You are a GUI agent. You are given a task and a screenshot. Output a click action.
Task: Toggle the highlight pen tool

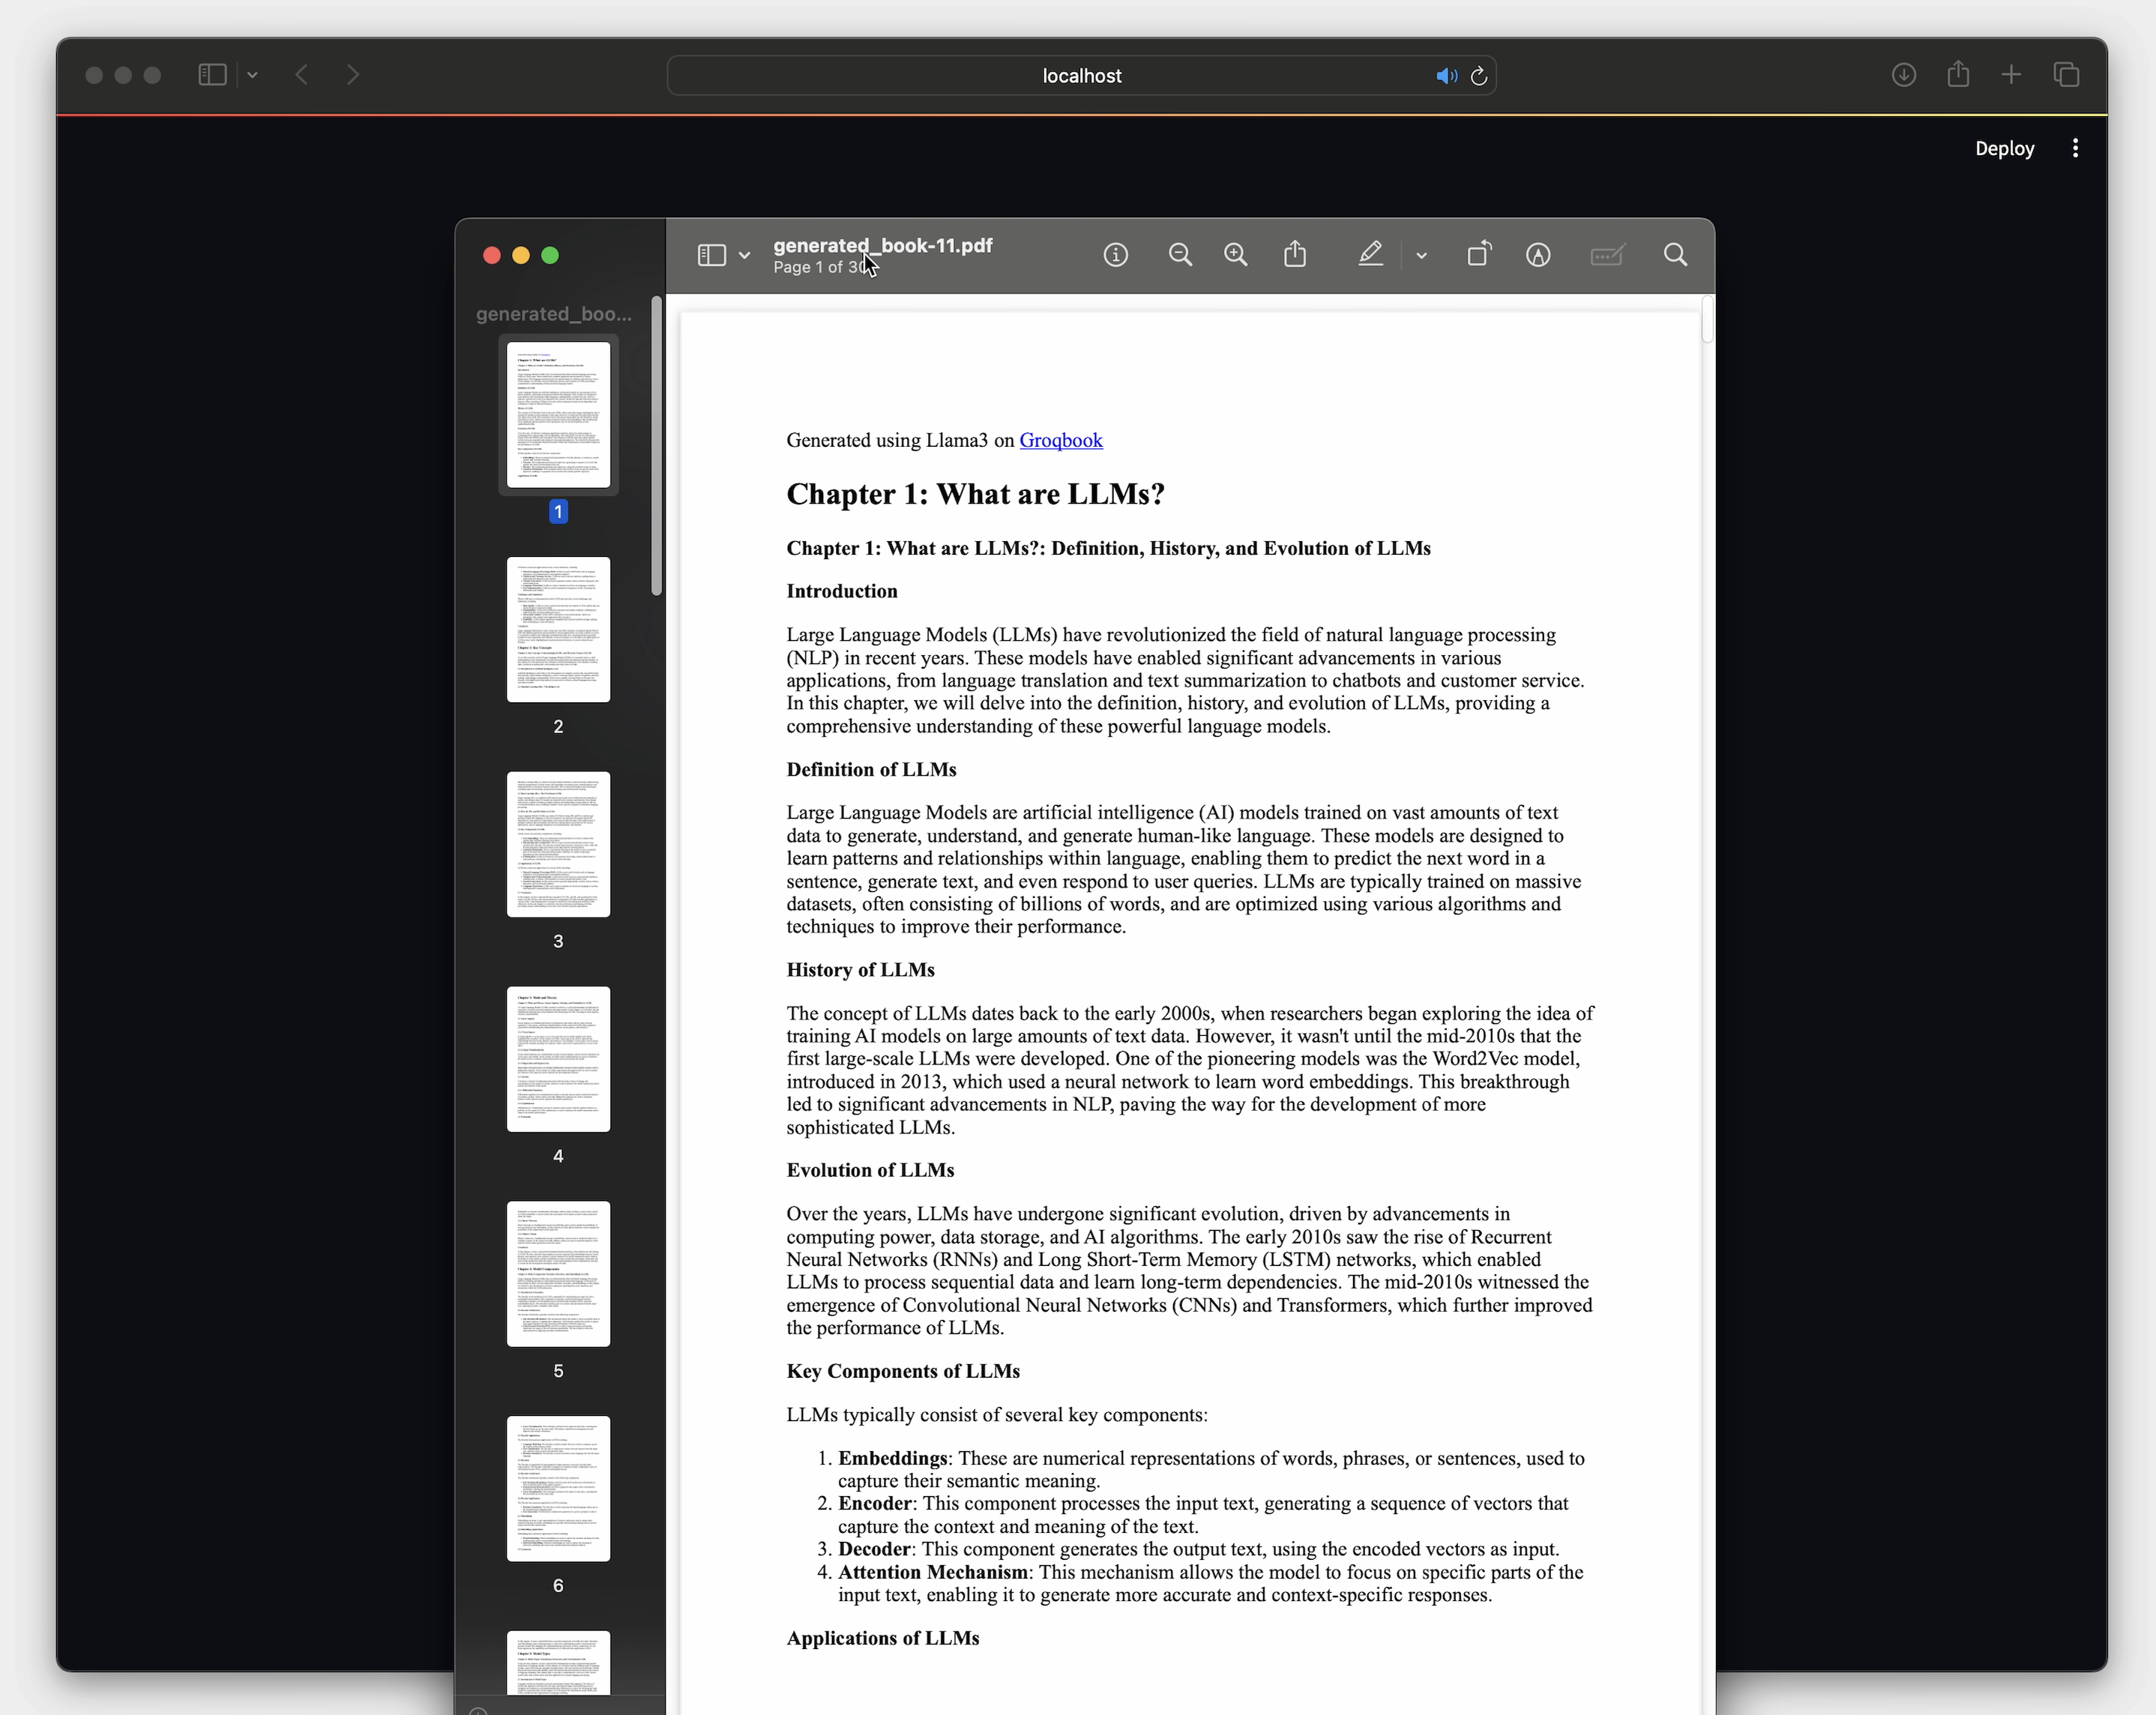(x=1370, y=255)
